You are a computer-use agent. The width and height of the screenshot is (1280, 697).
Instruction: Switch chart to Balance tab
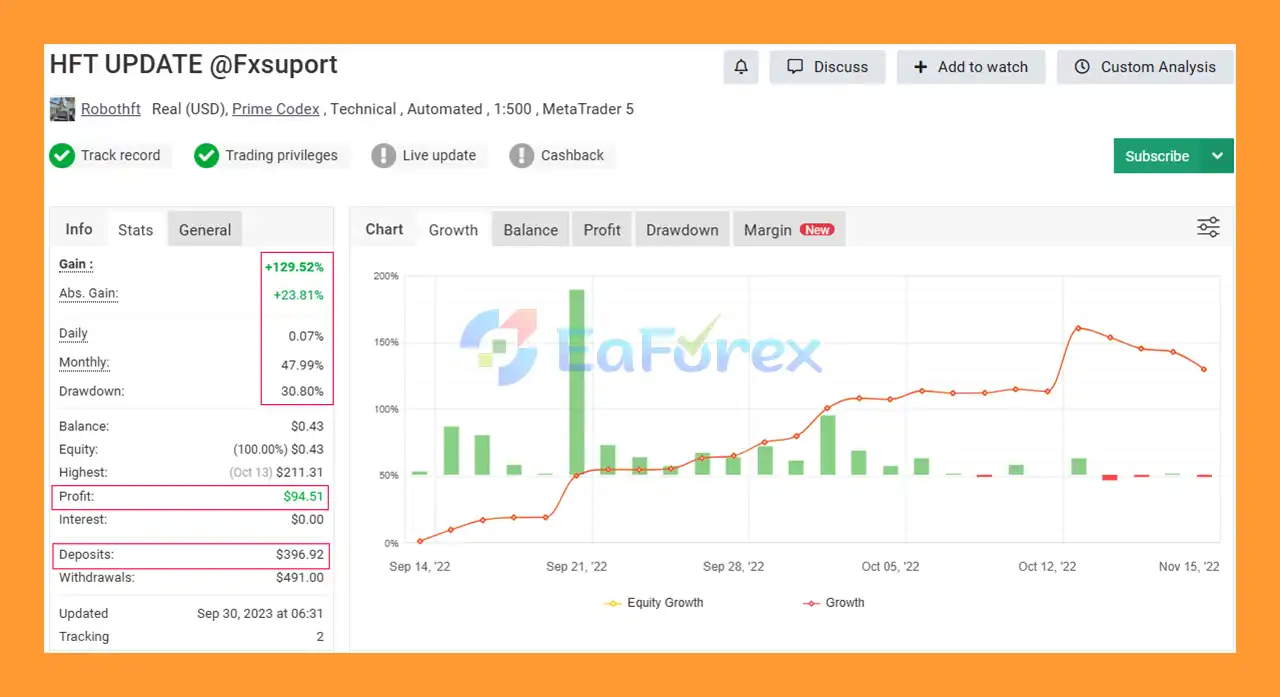coord(530,230)
